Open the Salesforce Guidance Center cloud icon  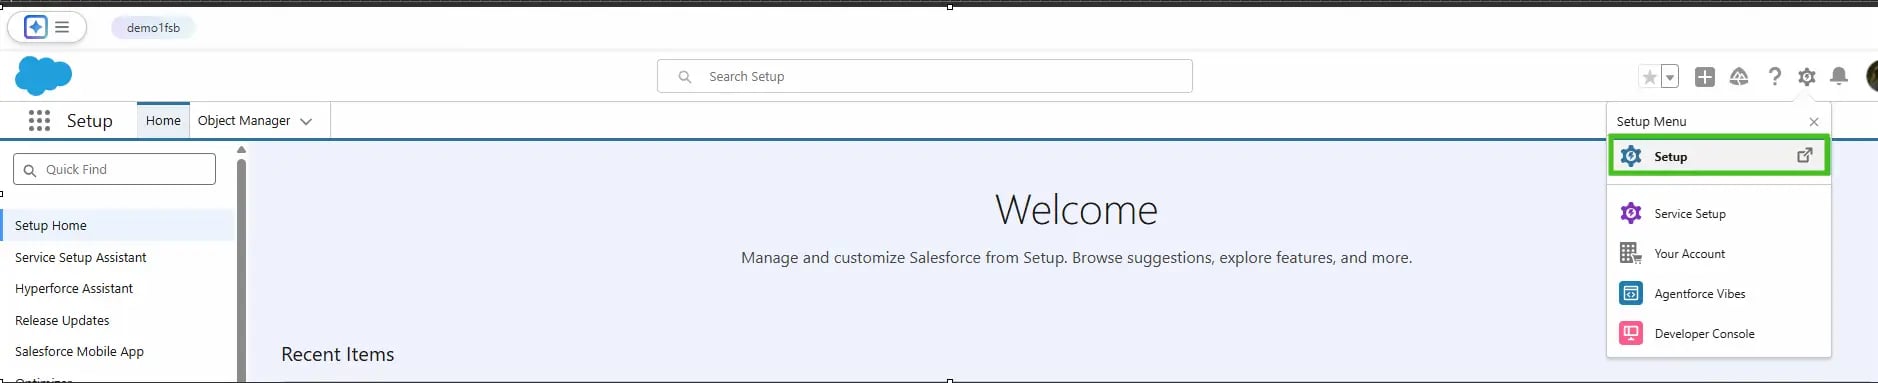point(1739,77)
